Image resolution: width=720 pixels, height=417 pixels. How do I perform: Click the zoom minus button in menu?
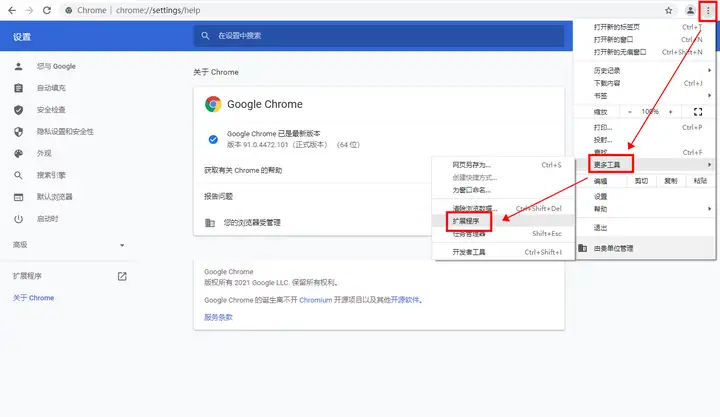coord(630,112)
